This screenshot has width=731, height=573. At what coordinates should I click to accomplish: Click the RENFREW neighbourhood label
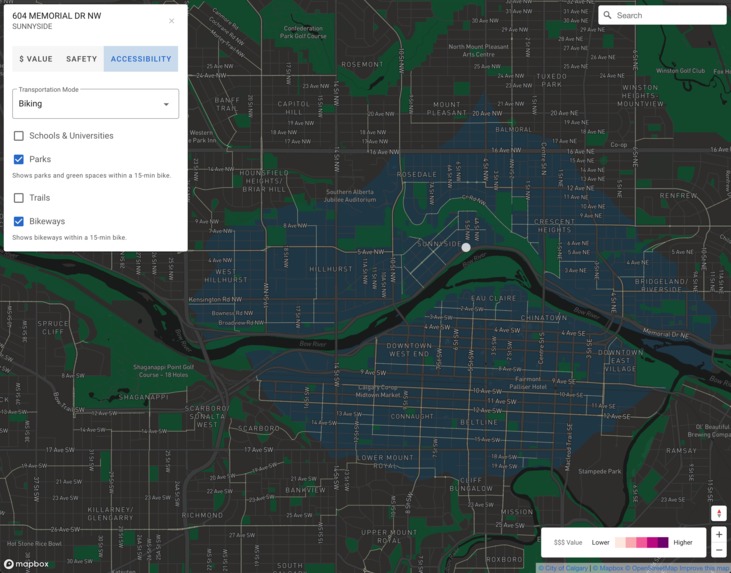pyautogui.click(x=678, y=195)
